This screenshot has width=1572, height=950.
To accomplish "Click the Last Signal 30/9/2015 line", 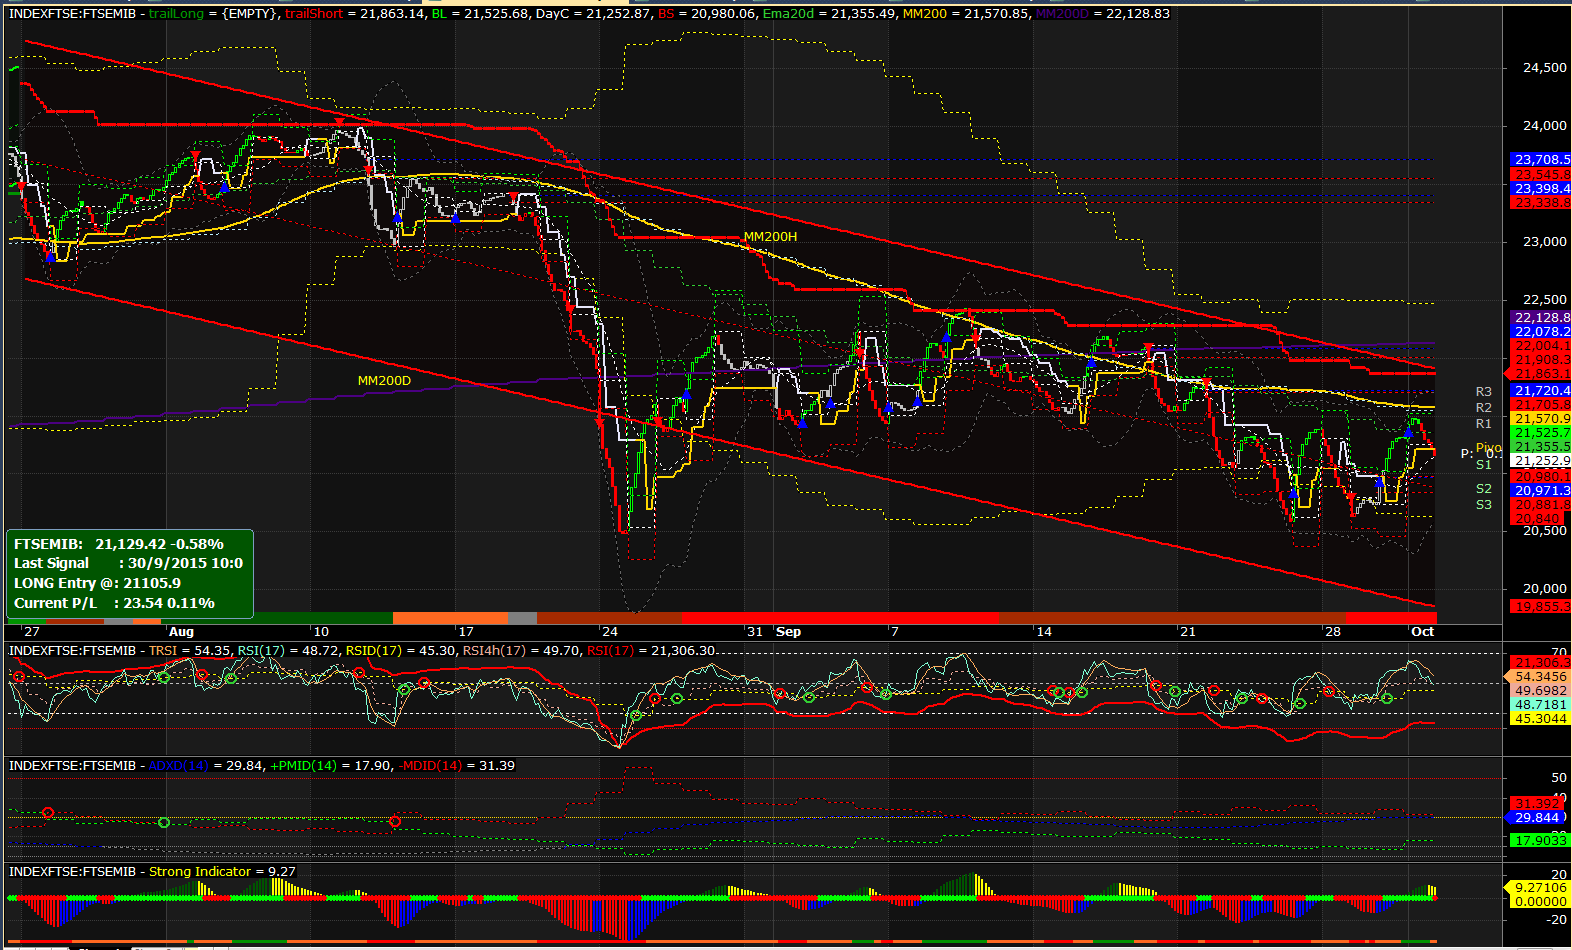I will (128, 563).
